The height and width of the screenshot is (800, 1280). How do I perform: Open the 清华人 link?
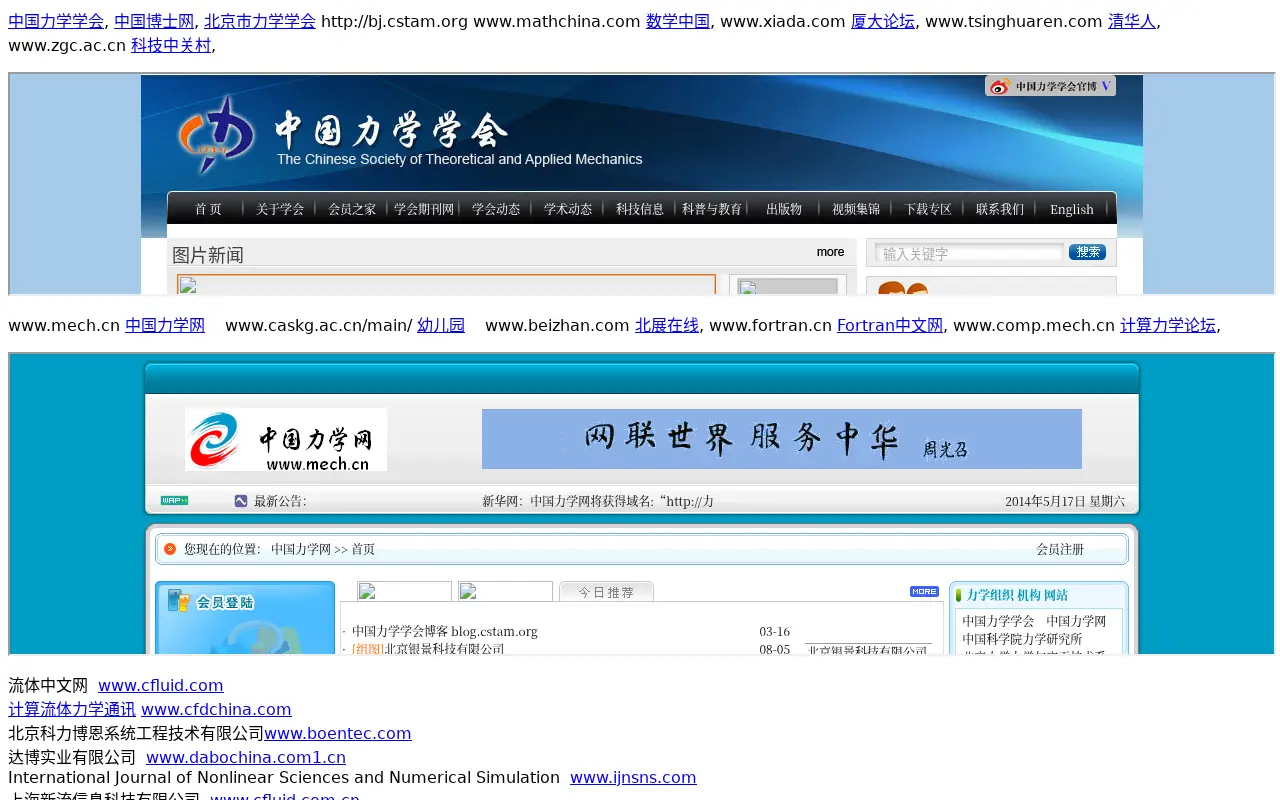pos(1132,21)
